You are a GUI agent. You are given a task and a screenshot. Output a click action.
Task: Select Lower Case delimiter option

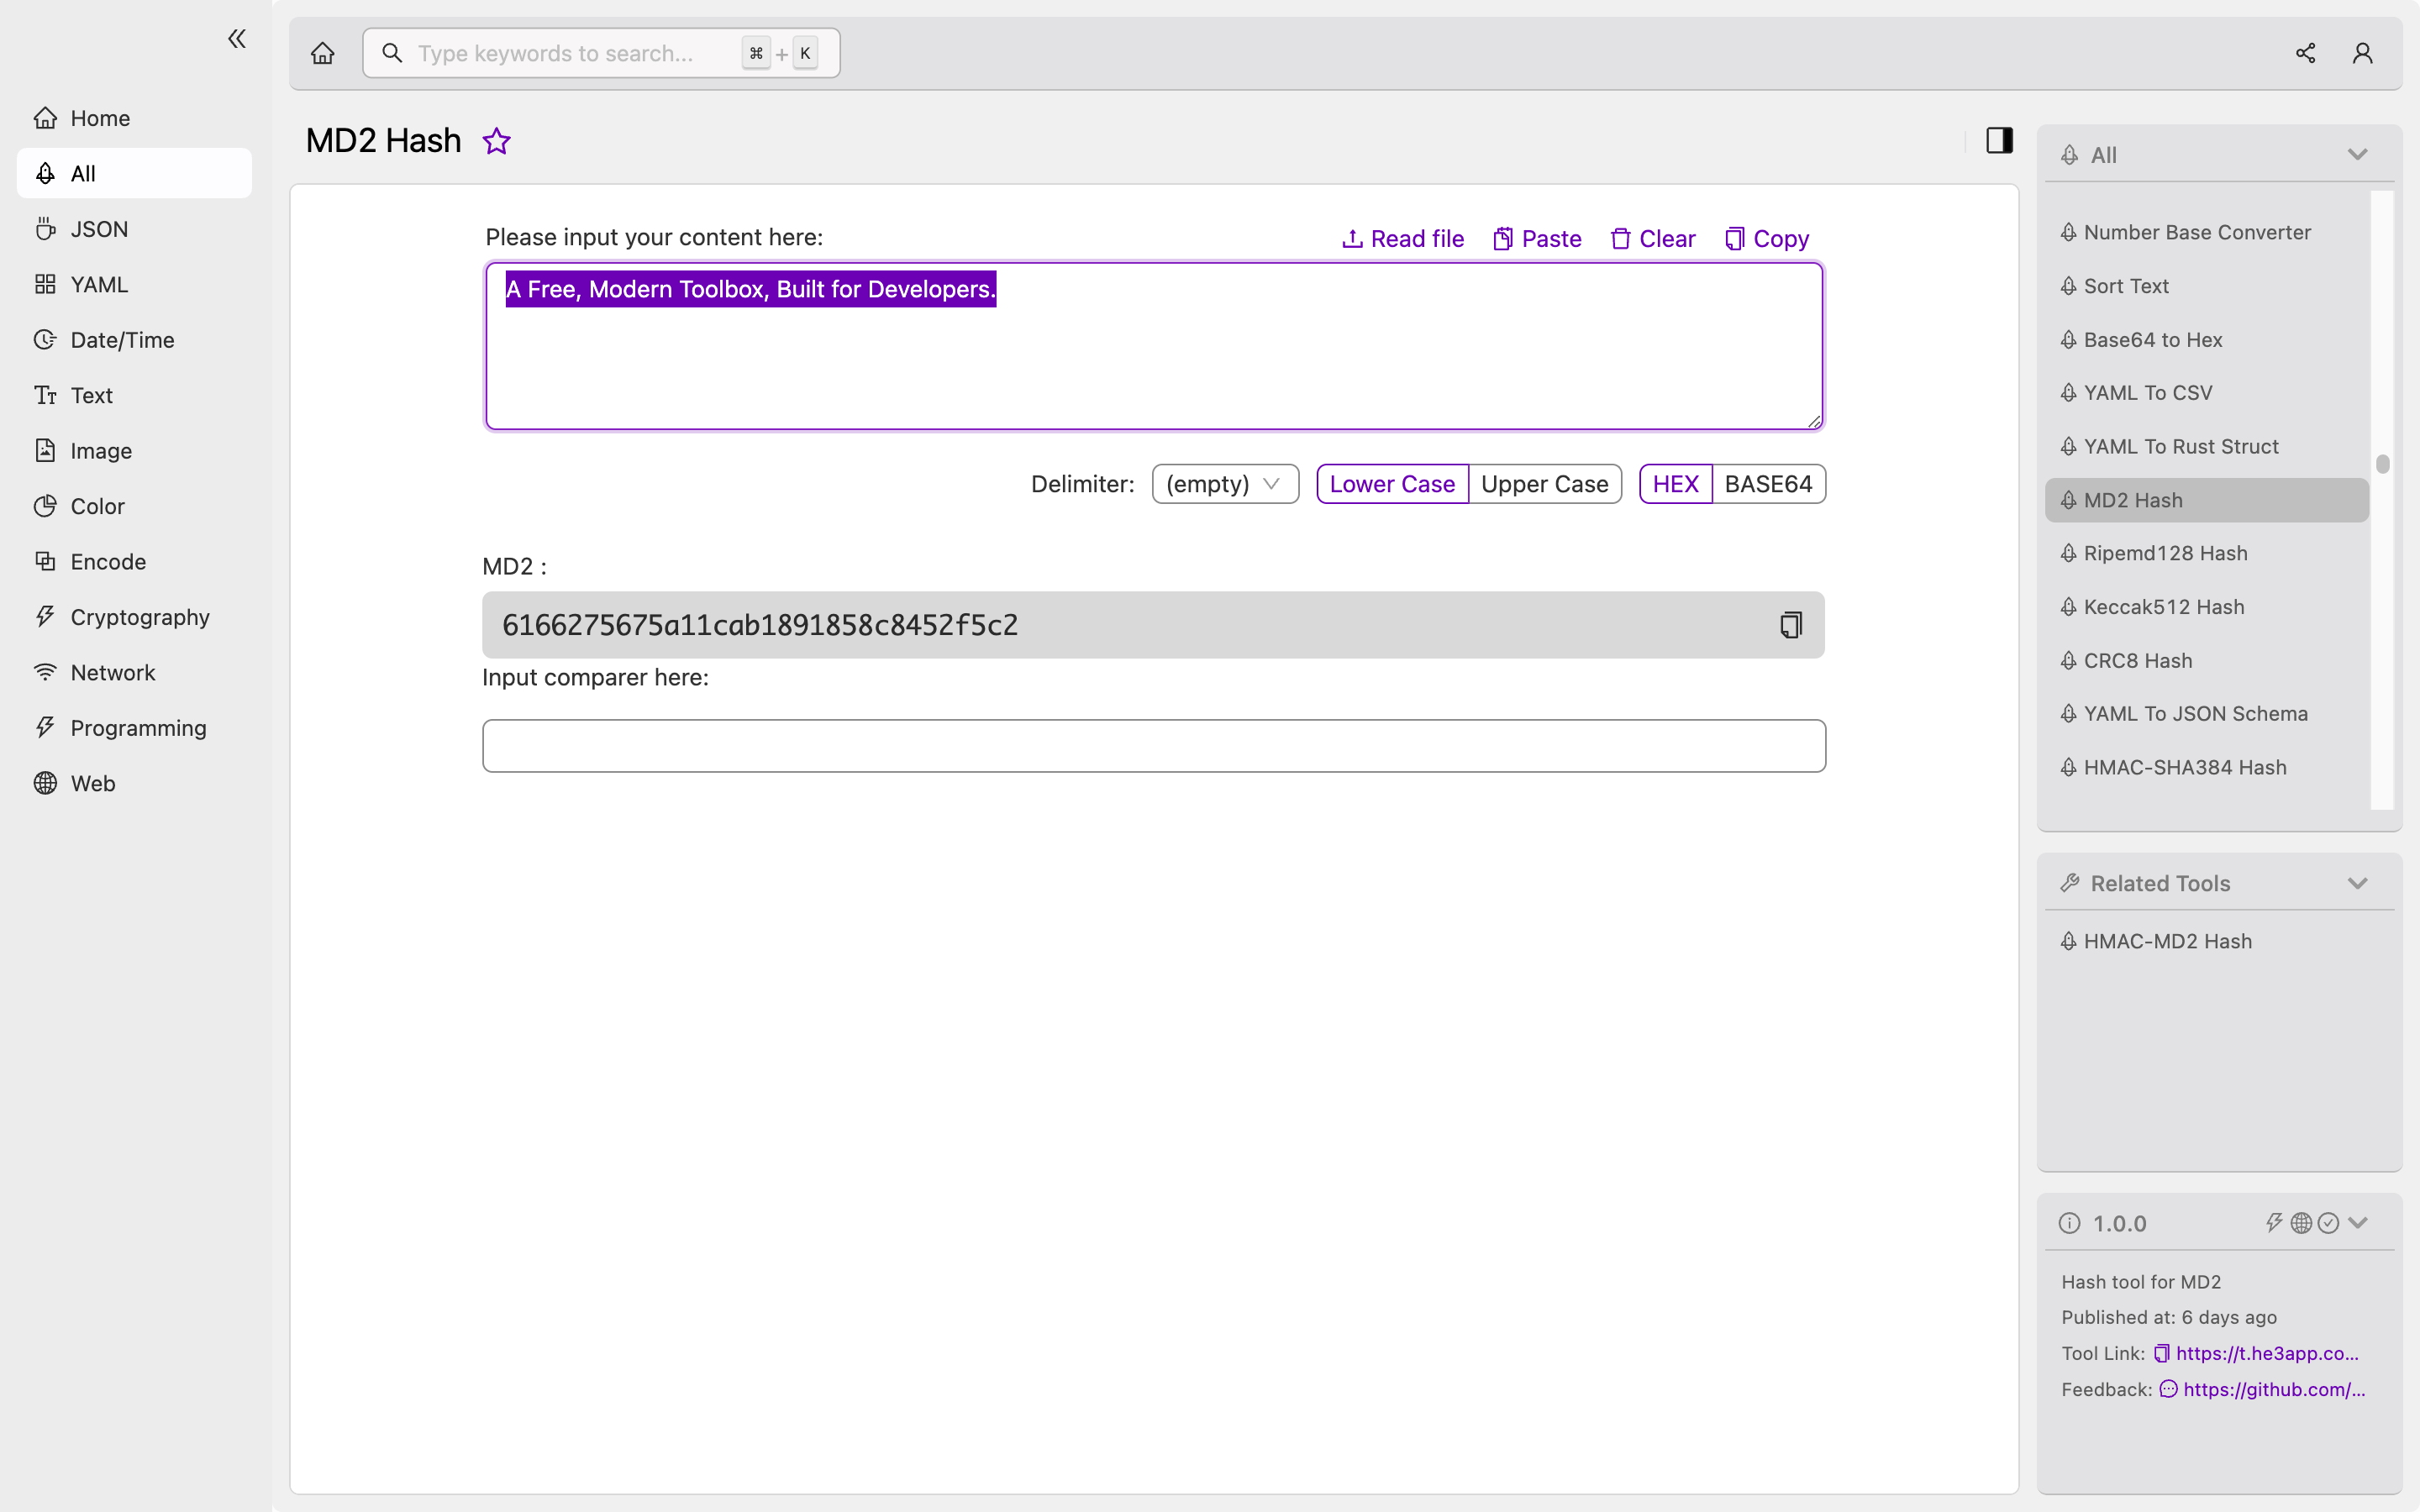click(1392, 484)
